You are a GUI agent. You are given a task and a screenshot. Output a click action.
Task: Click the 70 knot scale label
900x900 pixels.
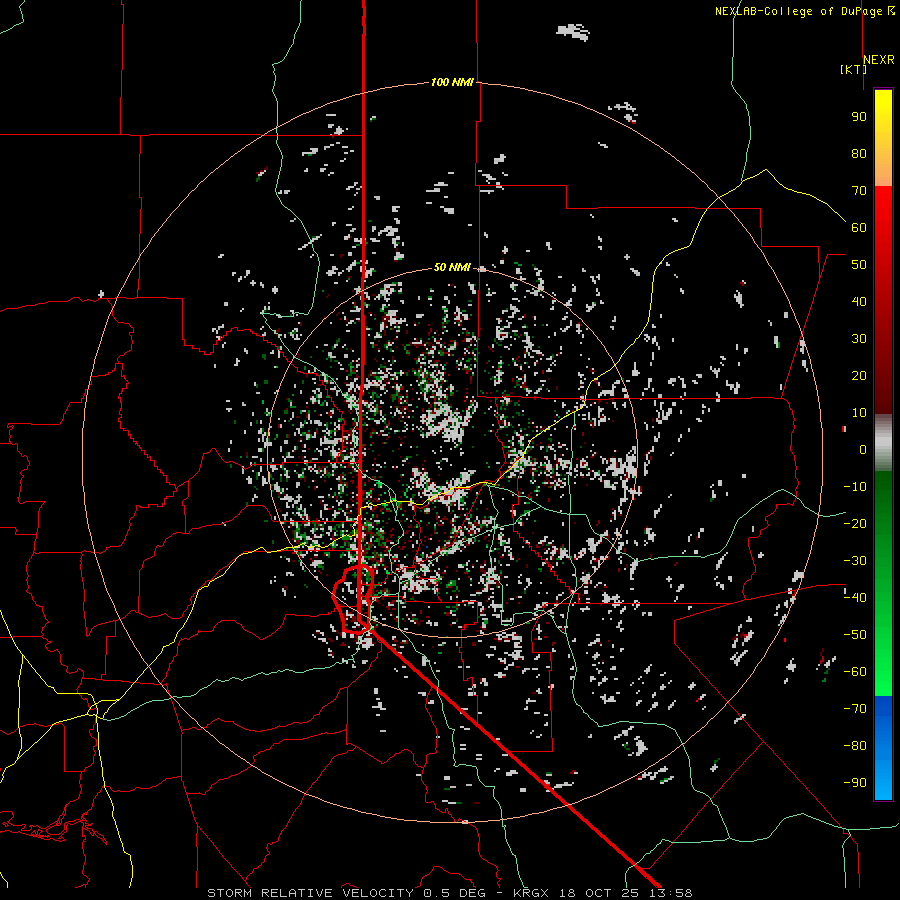[859, 191]
